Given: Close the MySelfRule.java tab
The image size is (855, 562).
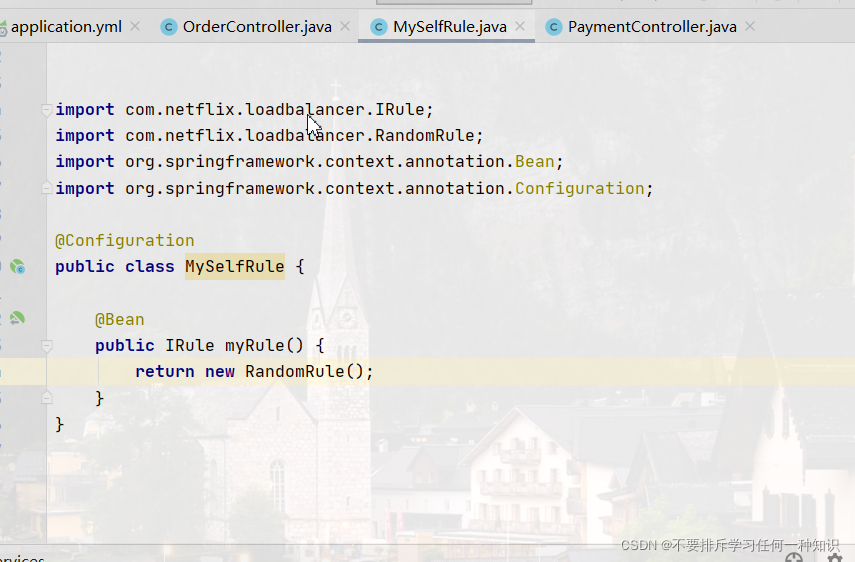Looking at the screenshot, I should point(520,26).
